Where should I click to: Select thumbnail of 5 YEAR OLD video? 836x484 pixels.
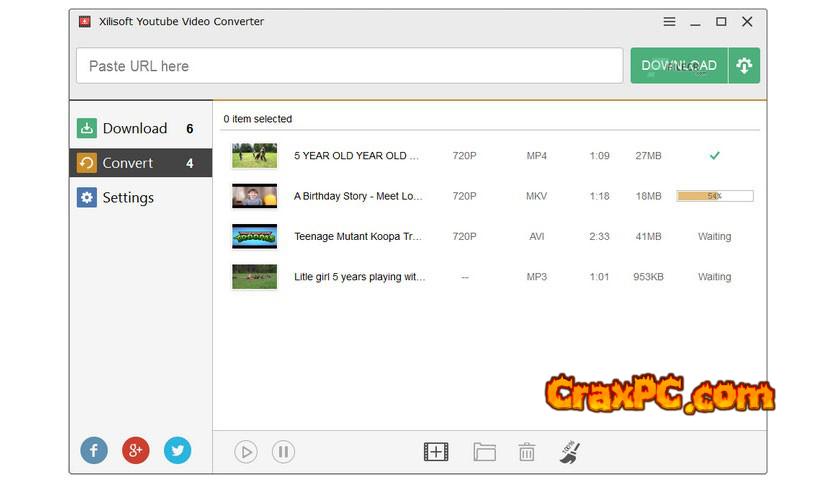pyautogui.click(x=254, y=156)
